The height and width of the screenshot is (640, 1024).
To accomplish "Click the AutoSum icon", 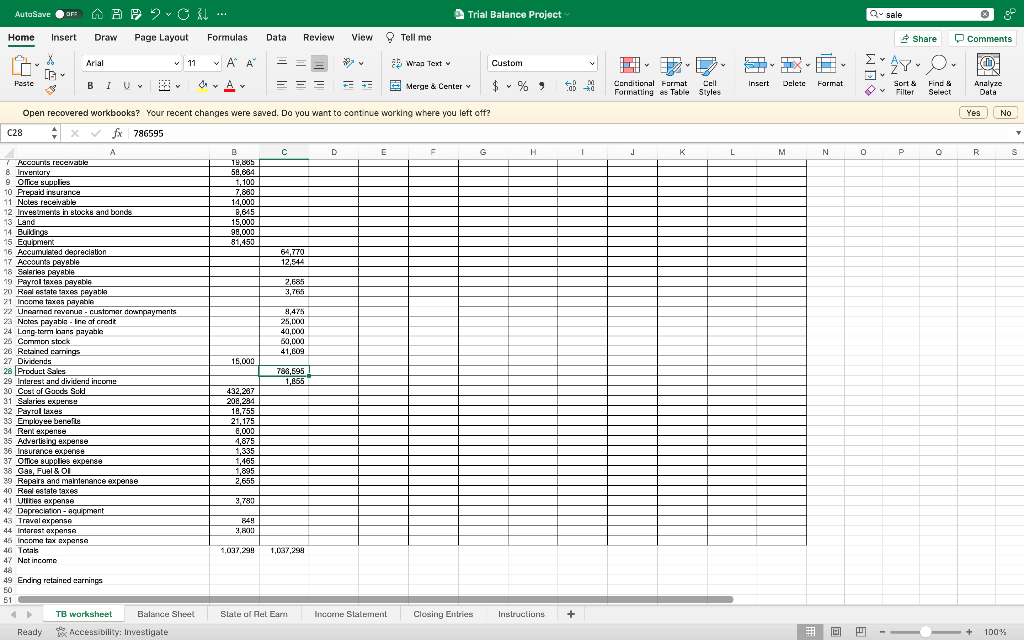I will point(869,59).
